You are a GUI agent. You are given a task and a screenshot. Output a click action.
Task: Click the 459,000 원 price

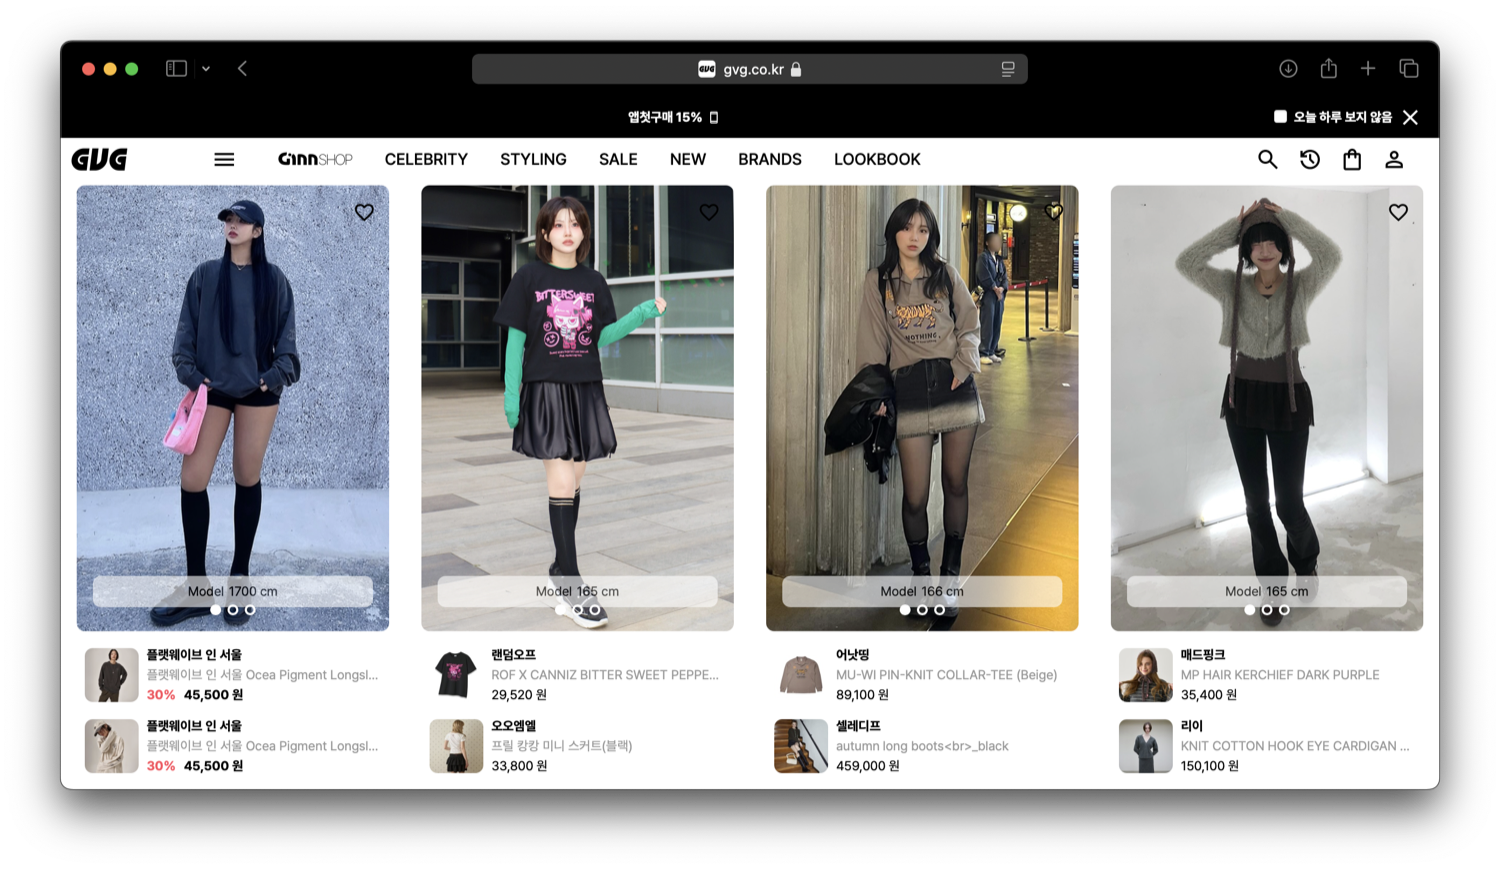pyautogui.click(x=867, y=766)
